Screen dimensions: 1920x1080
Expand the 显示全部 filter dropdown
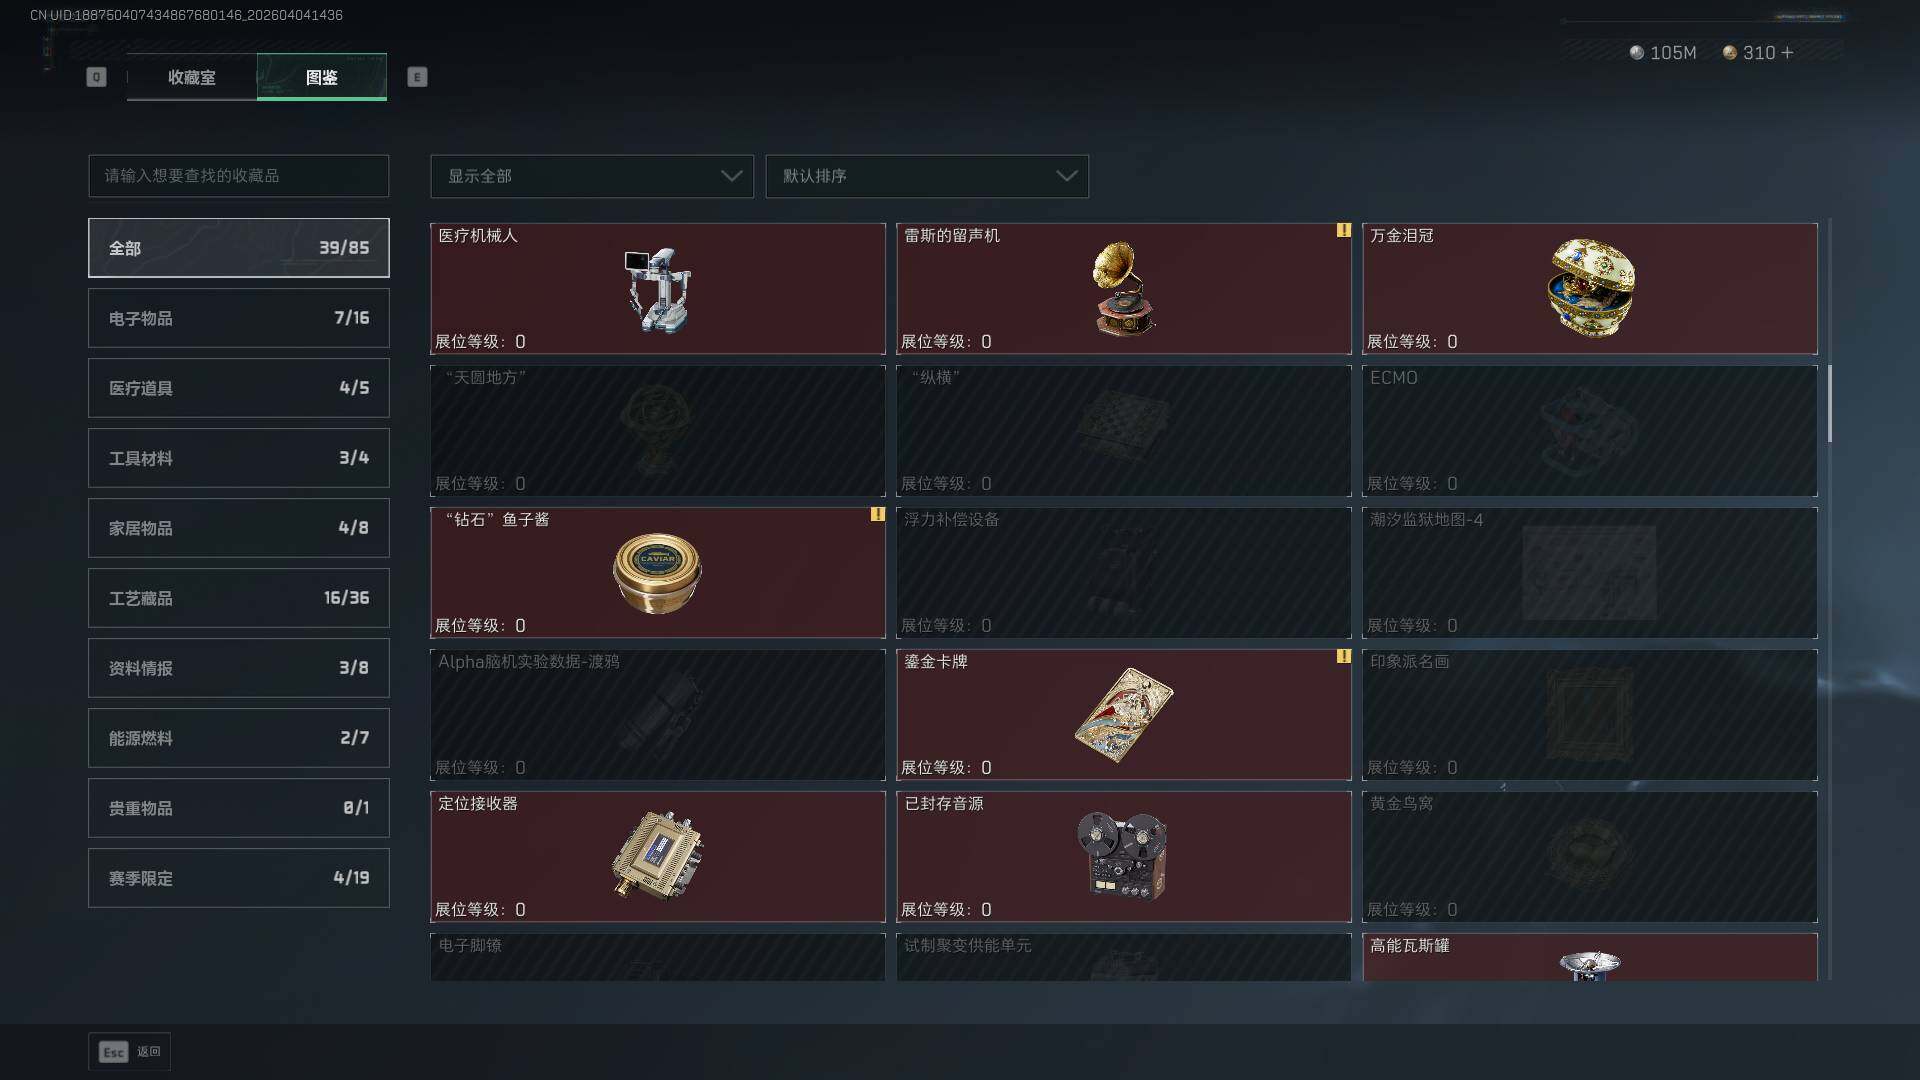click(592, 176)
